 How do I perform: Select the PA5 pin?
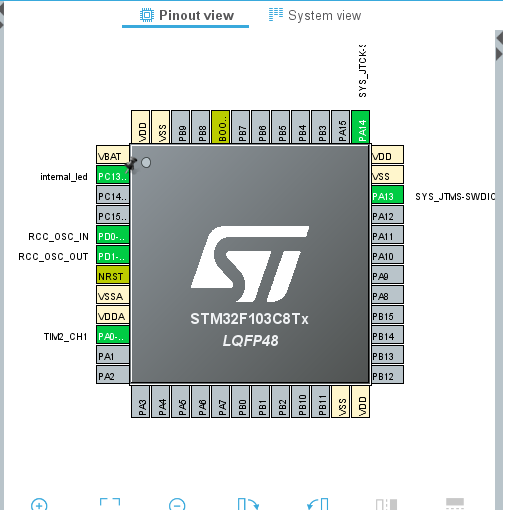[180, 402]
